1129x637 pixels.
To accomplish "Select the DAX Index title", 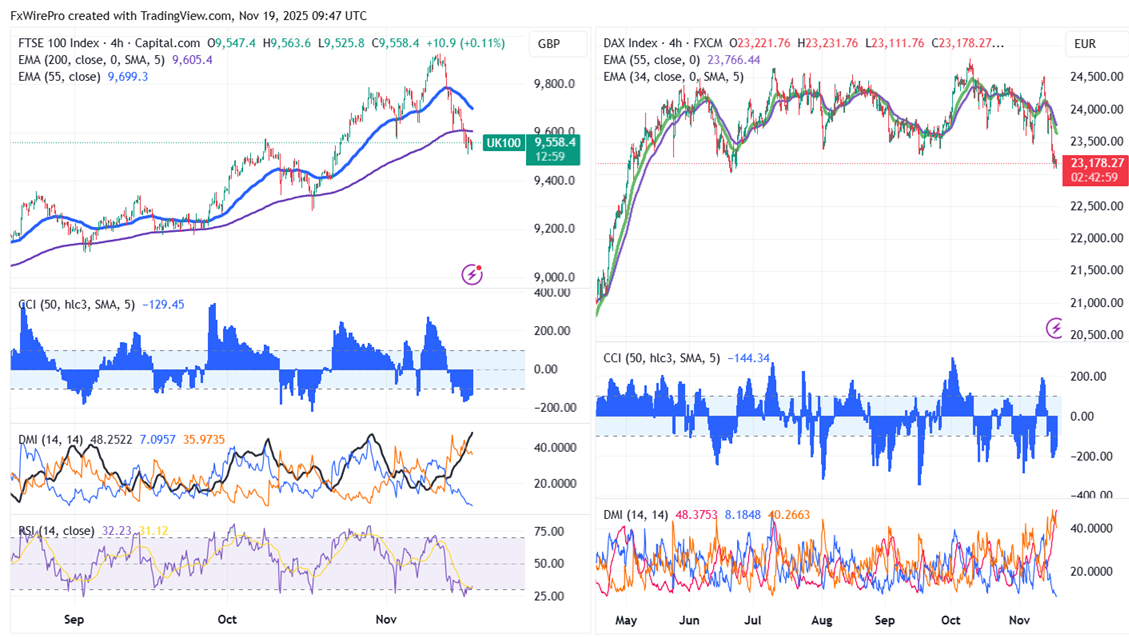I will point(631,43).
